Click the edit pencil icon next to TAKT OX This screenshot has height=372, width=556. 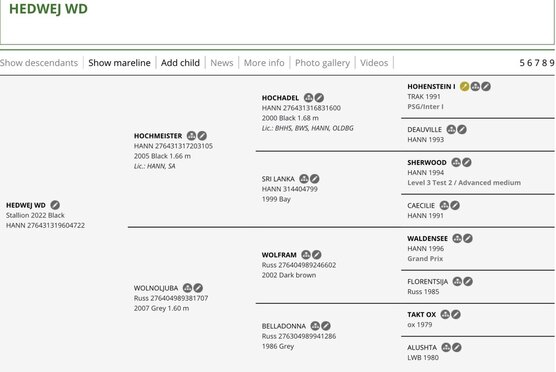point(456,314)
